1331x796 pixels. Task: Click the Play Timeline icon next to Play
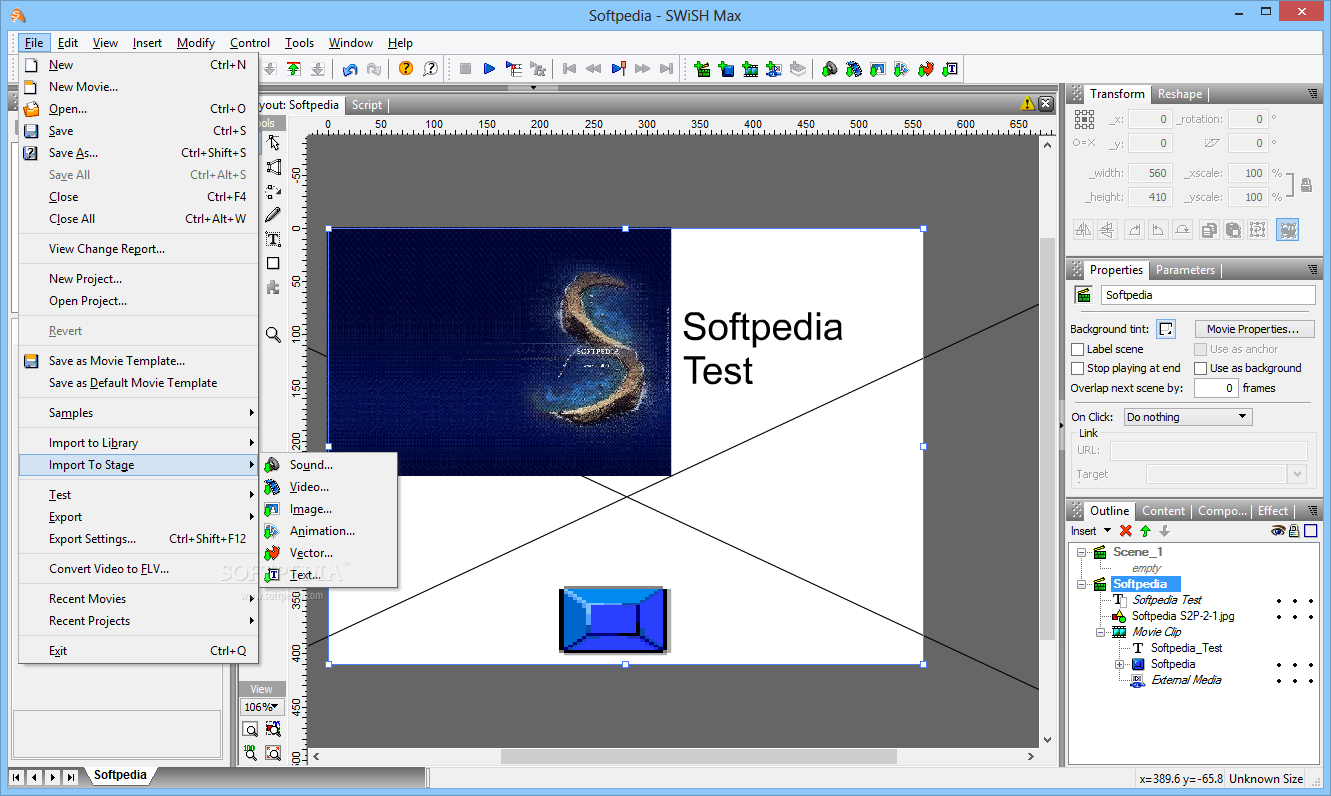(514, 69)
